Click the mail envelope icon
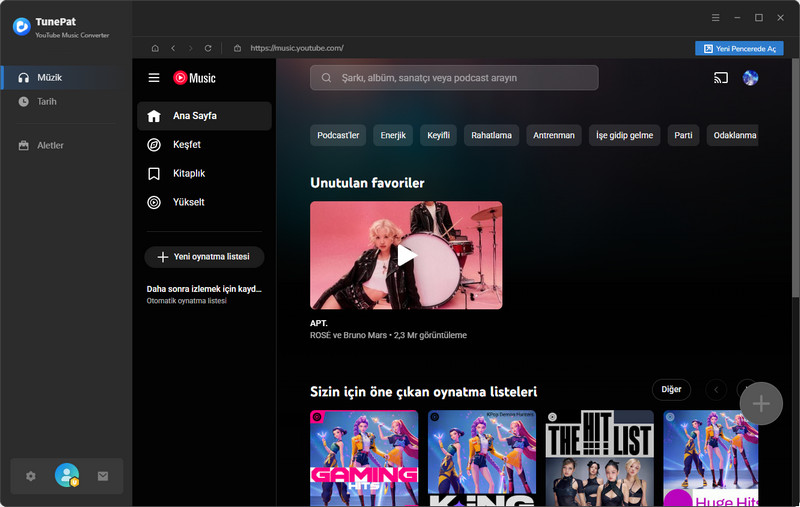 click(x=103, y=476)
